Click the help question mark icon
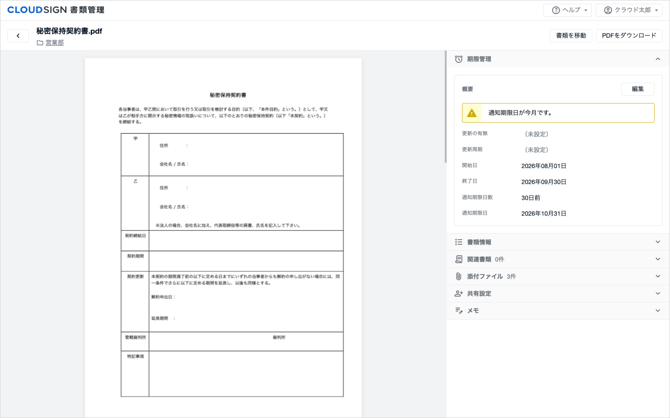The width and height of the screenshot is (670, 418). coord(555,10)
